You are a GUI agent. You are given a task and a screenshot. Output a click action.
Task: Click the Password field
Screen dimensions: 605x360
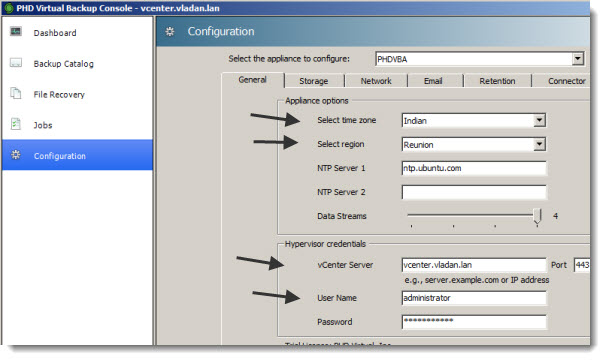474,322
